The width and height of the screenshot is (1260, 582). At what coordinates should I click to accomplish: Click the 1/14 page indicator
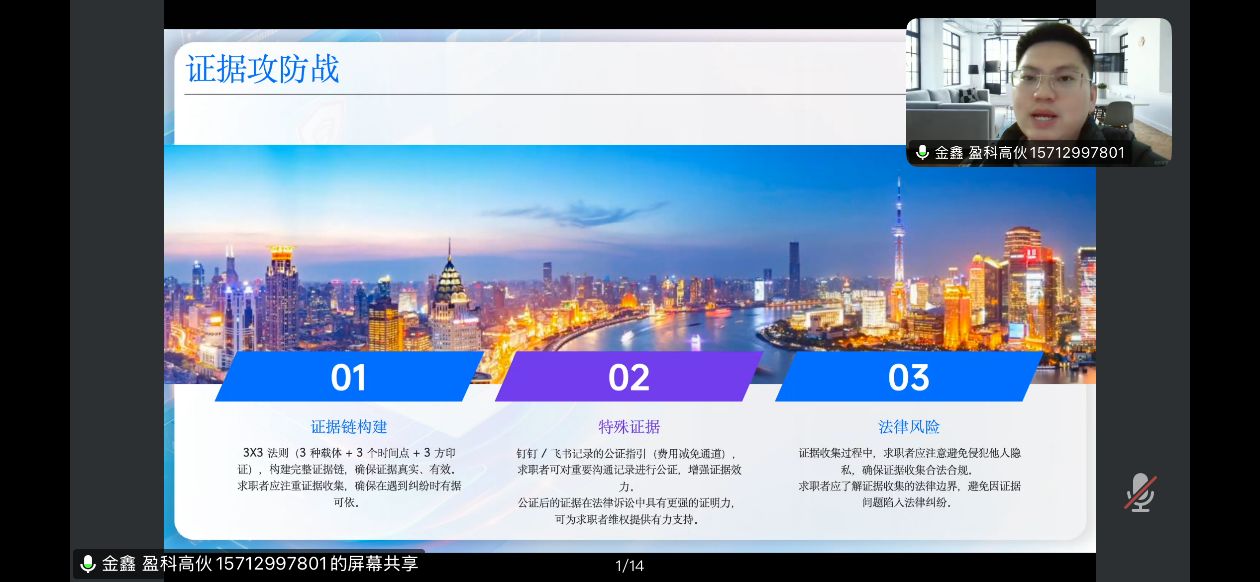tap(629, 566)
